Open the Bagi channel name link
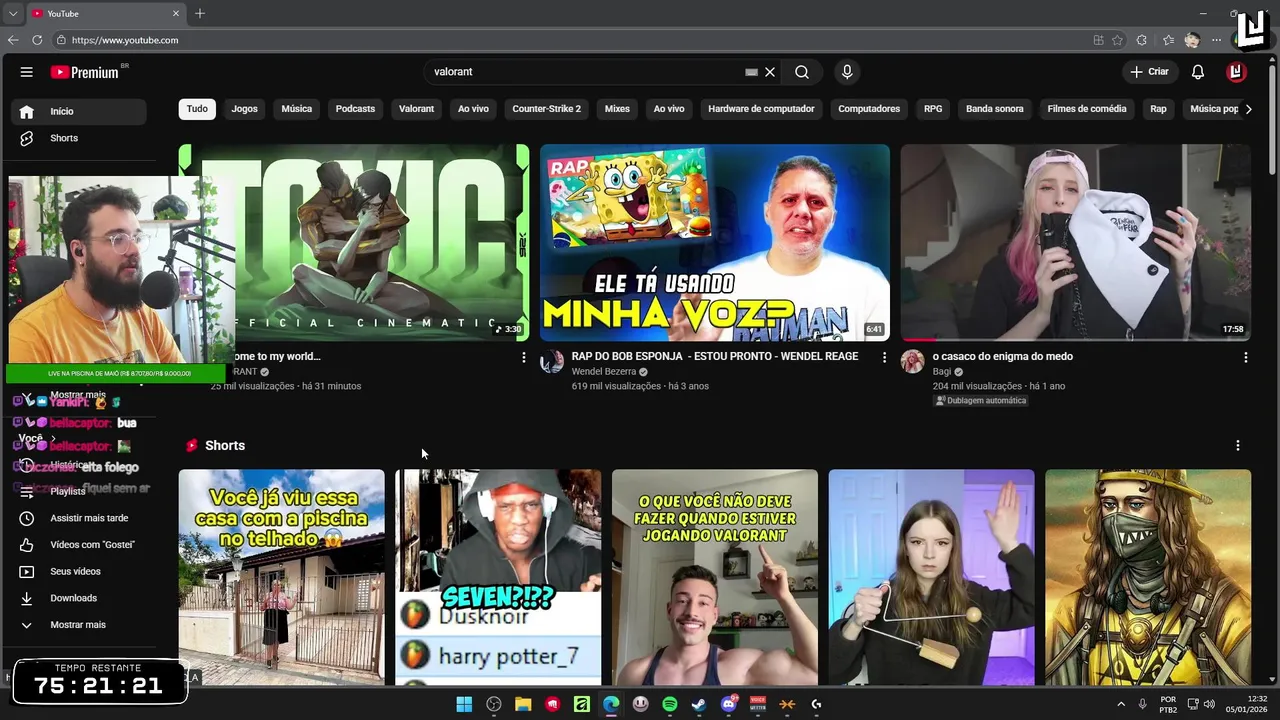 pos(942,372)
